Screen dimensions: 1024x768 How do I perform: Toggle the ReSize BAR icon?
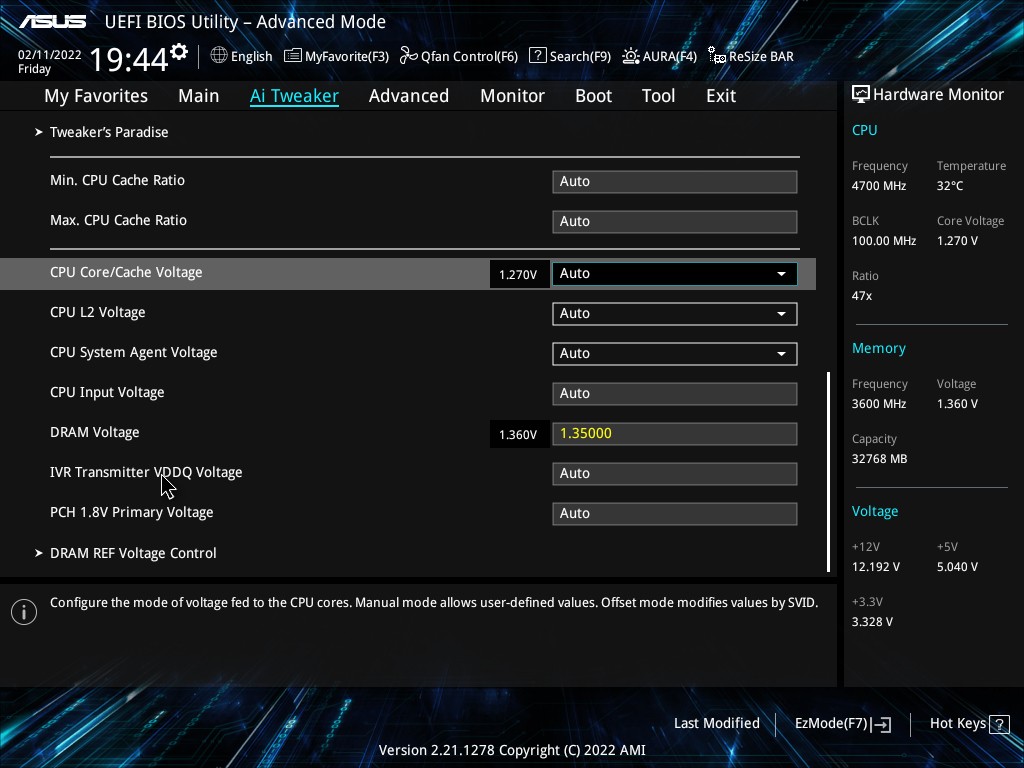click(716, 56)
